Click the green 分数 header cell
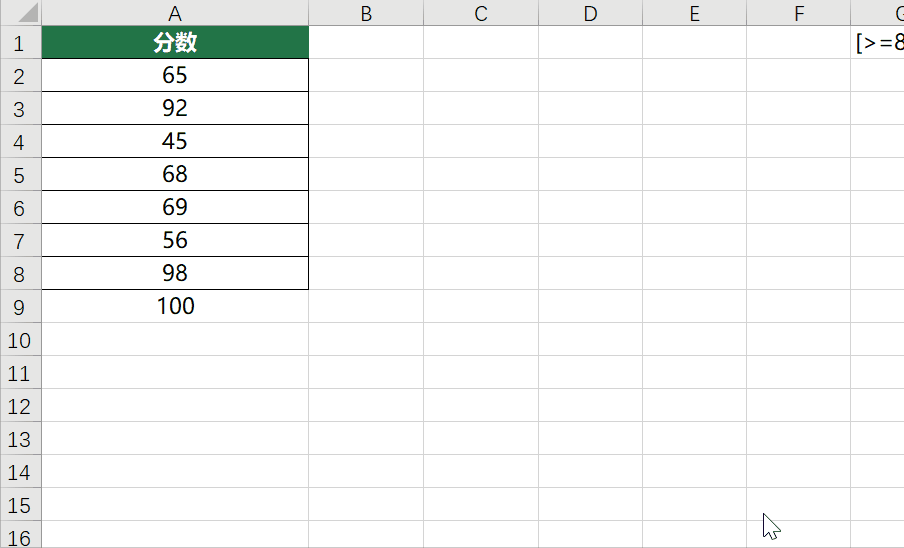Screen dimensions: 904x548 pos(175,42)
